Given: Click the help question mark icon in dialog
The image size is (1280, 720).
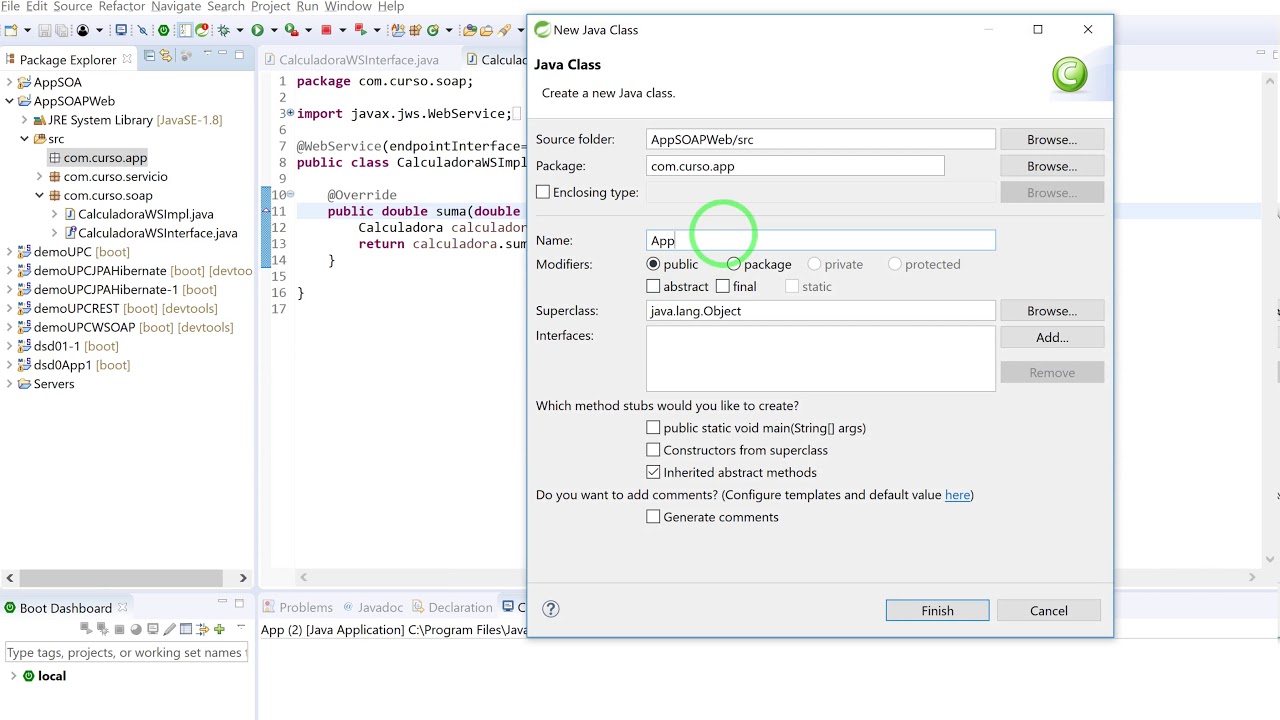Looking at the screenshot, I should tap(551, 609).
